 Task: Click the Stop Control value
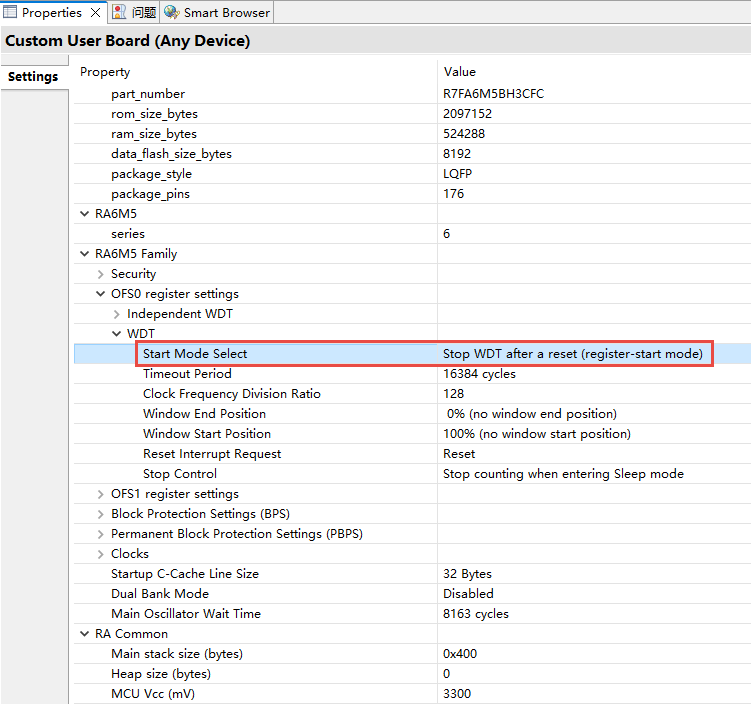(x=563, y=474)
